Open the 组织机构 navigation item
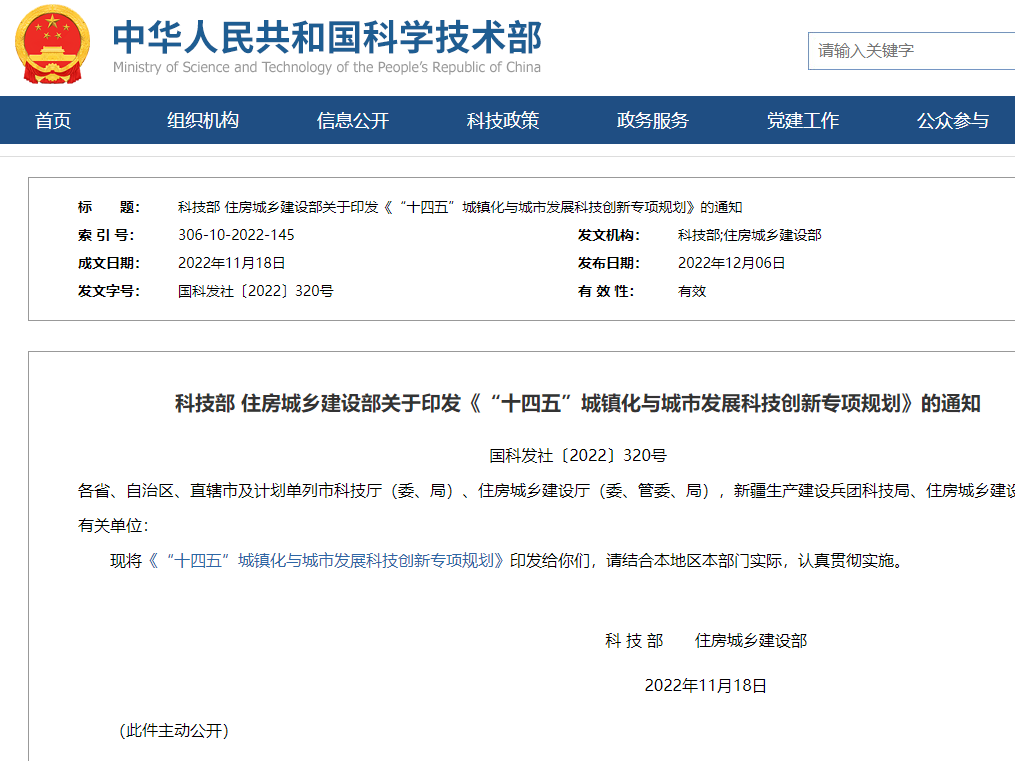The height and width of the screenshot is (761, 1015). click(x=203, y=120)
